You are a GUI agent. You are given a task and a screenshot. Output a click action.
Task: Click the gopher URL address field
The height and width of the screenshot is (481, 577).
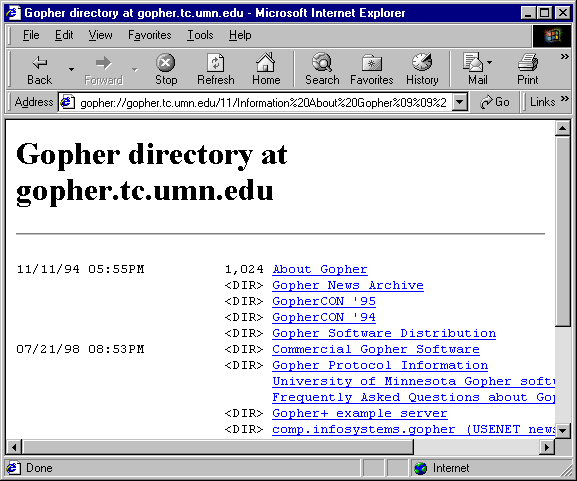point(263,103)
